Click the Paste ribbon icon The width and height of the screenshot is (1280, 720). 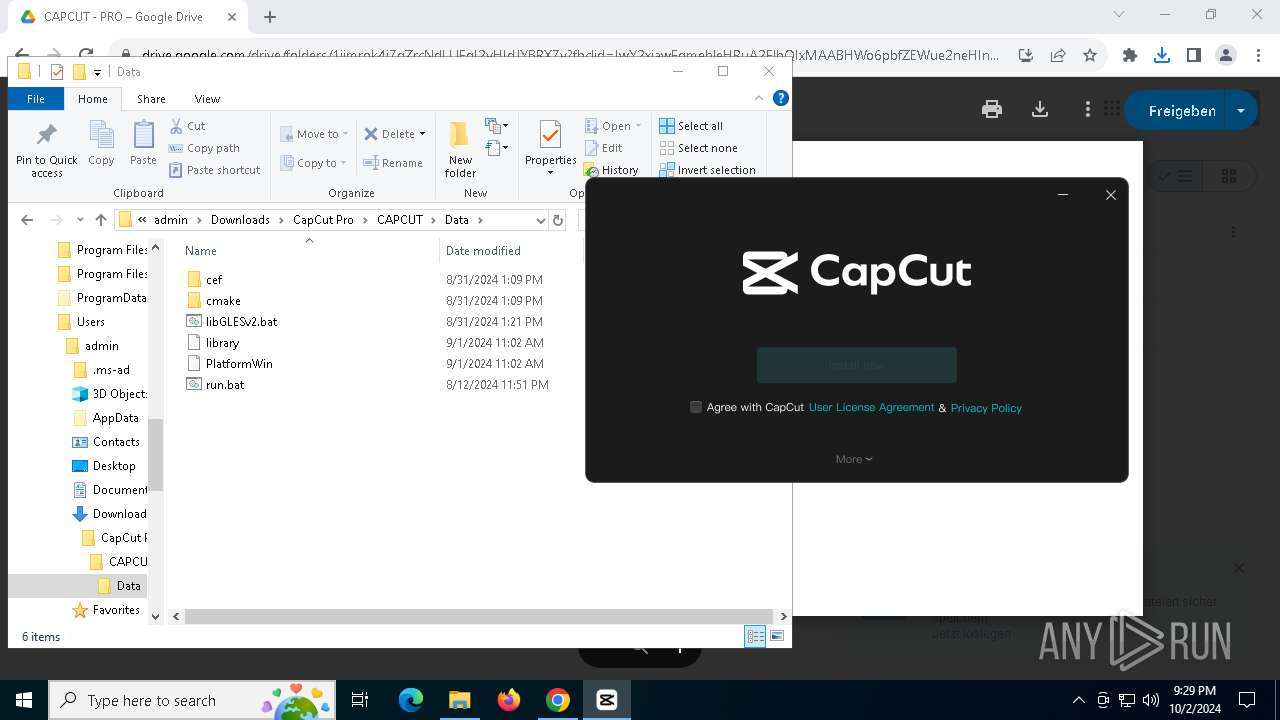click(143, 136)
